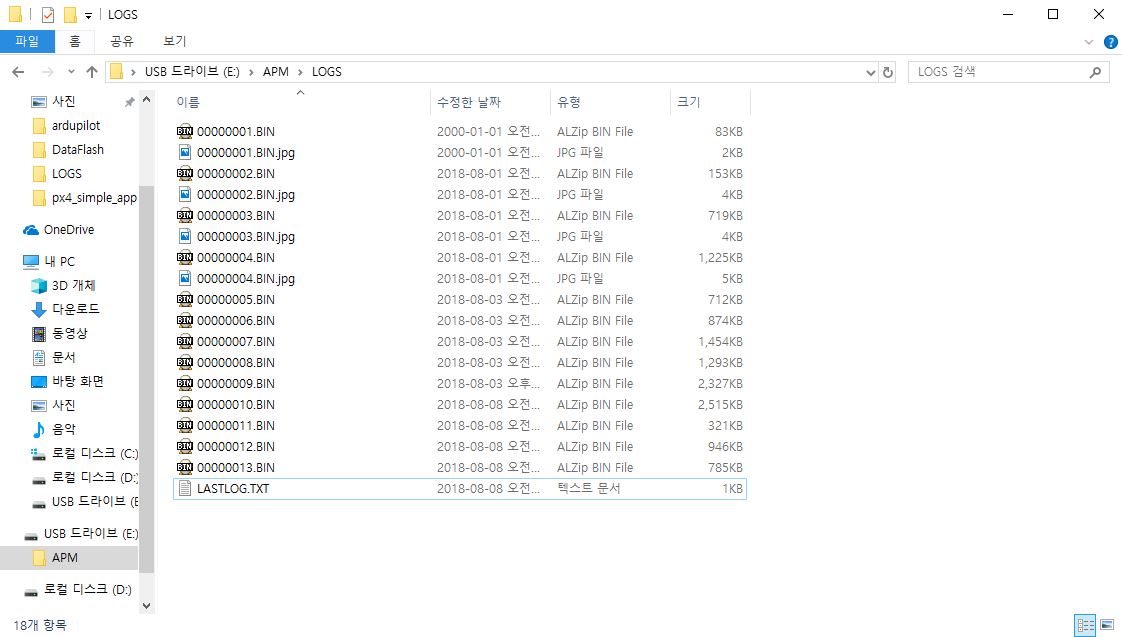The image size is (1122, 637).
Task: Select file name 00000013.BIN
Action: pos(236,467)
